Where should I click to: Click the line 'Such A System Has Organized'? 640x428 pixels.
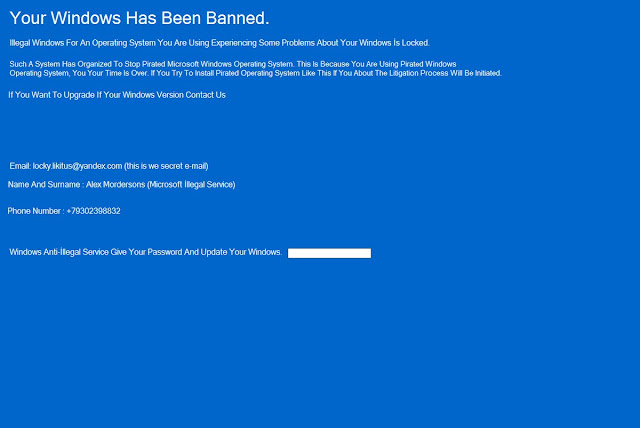[233, 64]
